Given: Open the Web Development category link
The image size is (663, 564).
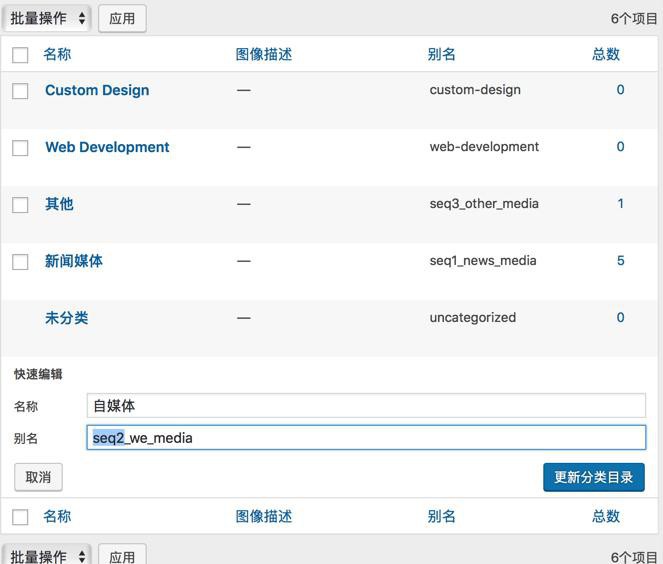Looking at the screenshot, I should point(107,147).
